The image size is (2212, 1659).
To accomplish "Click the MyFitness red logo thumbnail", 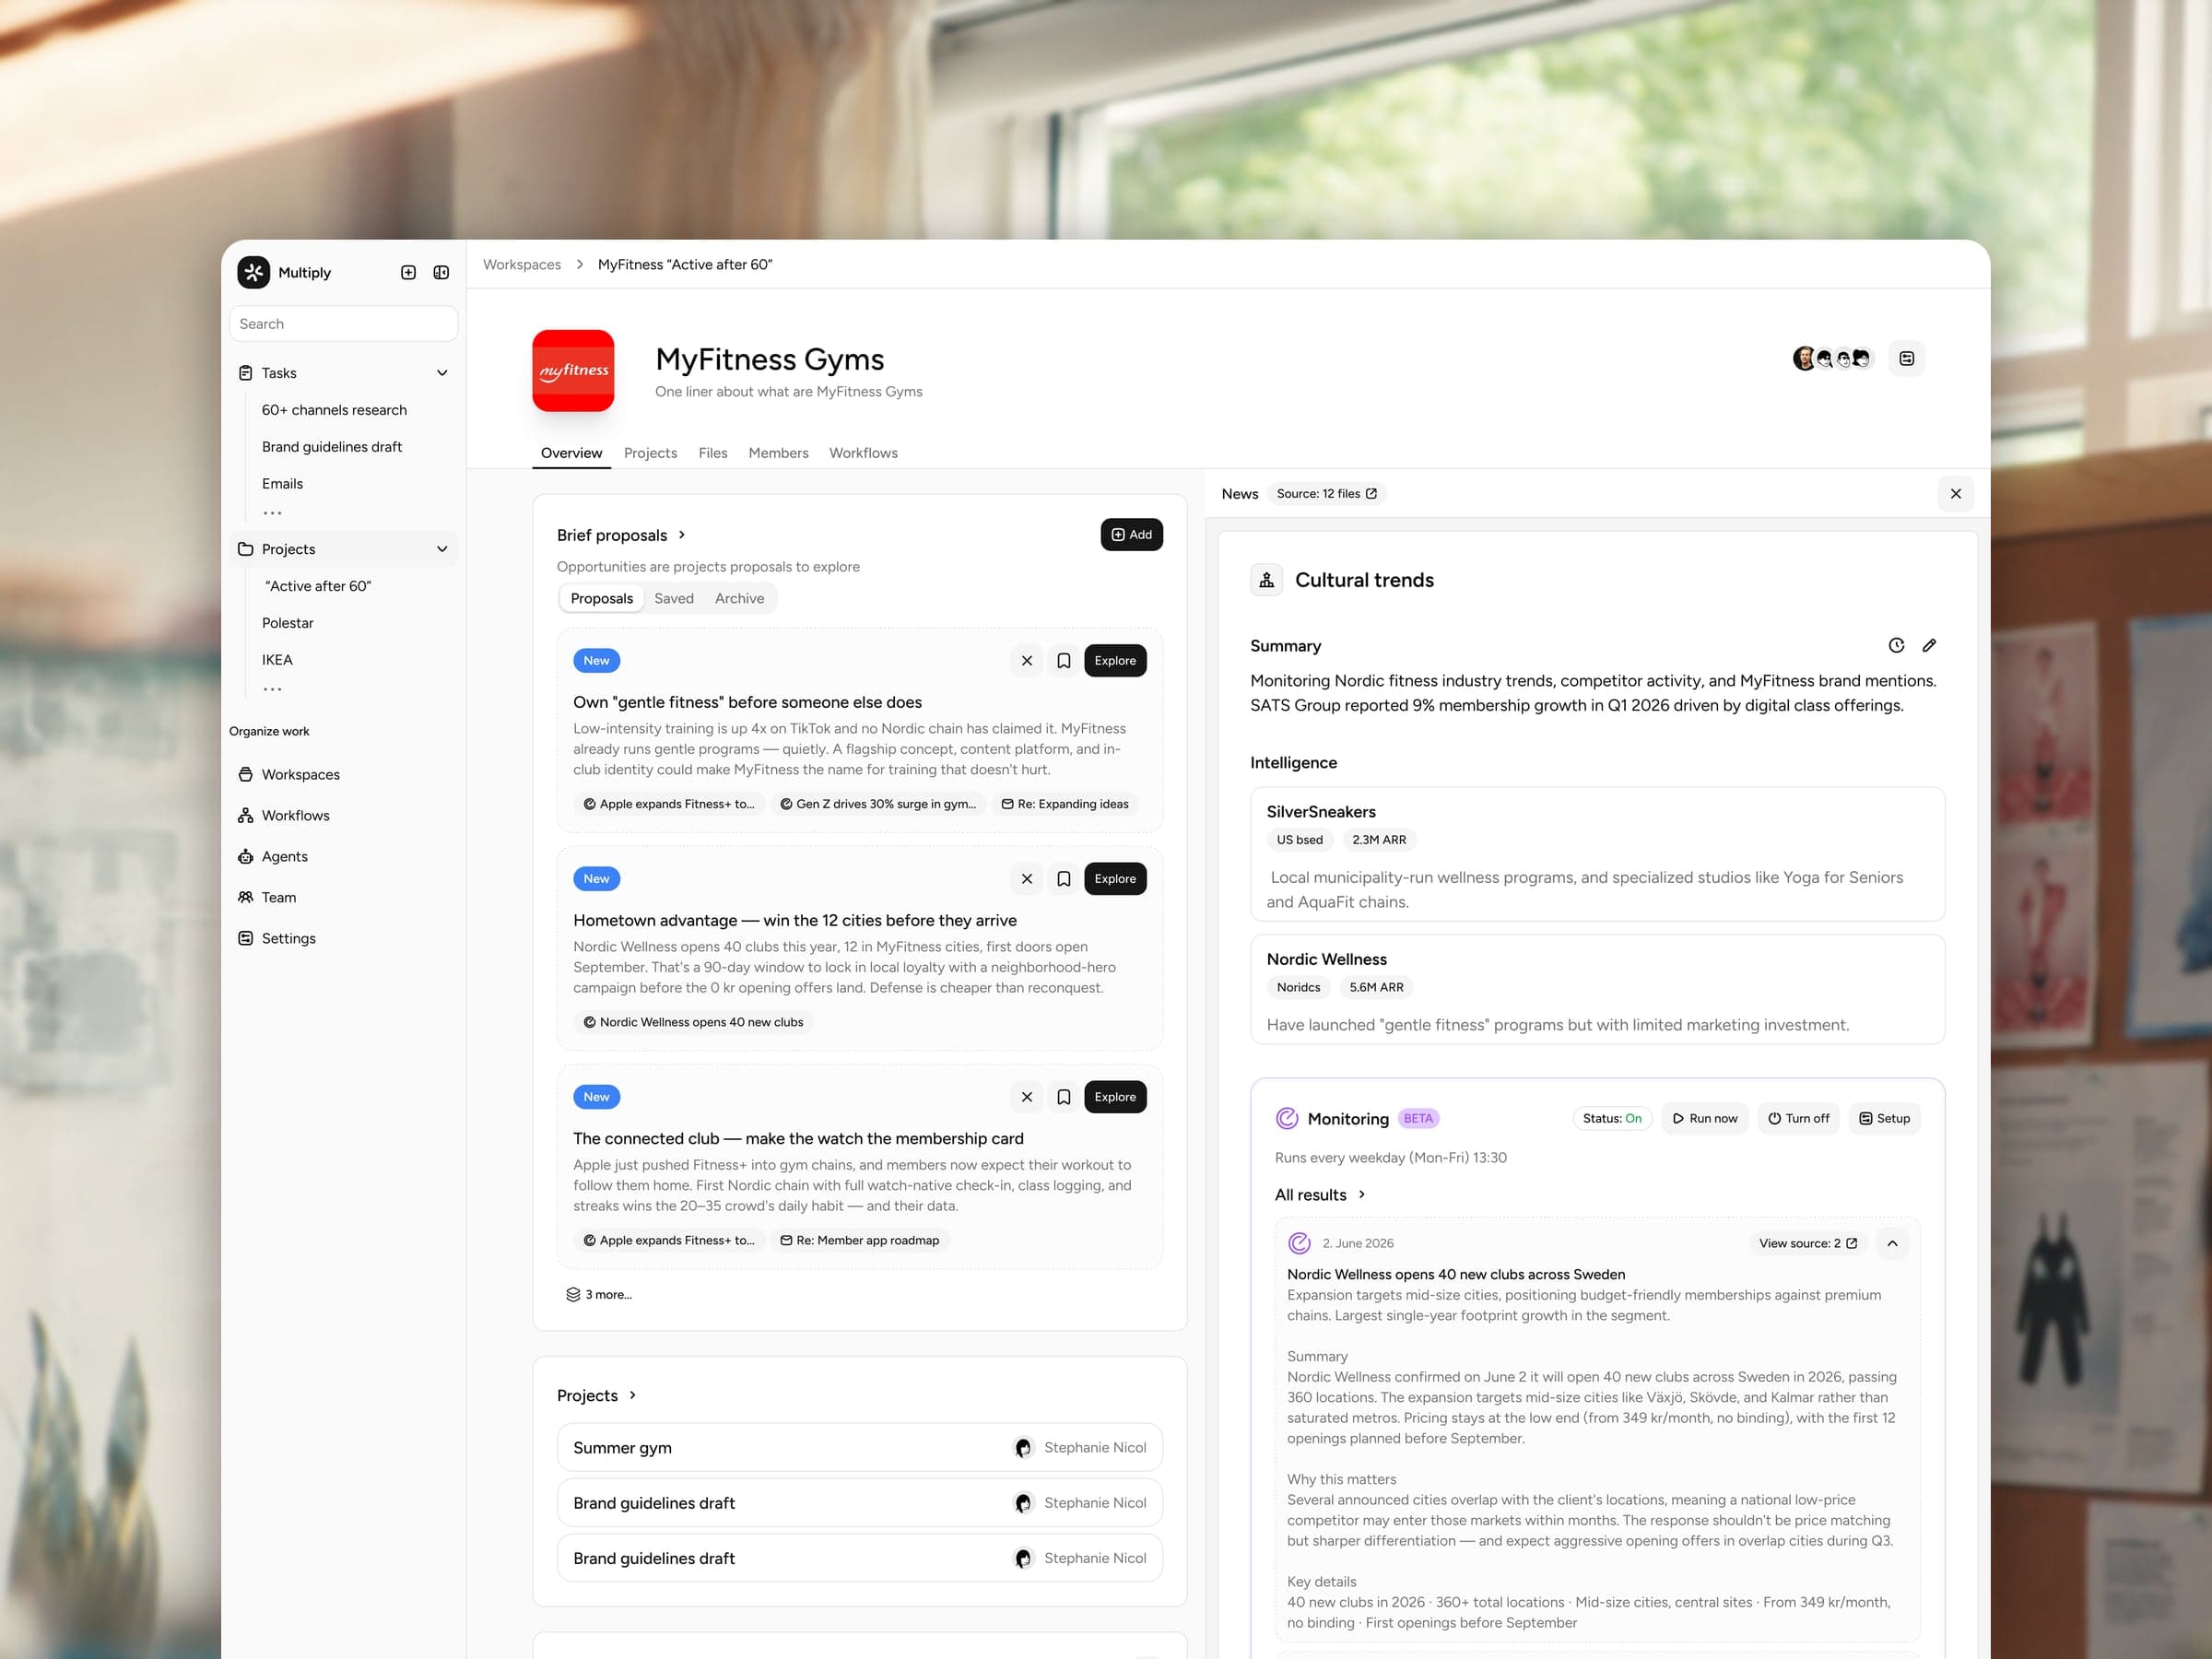I will pyautogui.click(x=573, y=371).
